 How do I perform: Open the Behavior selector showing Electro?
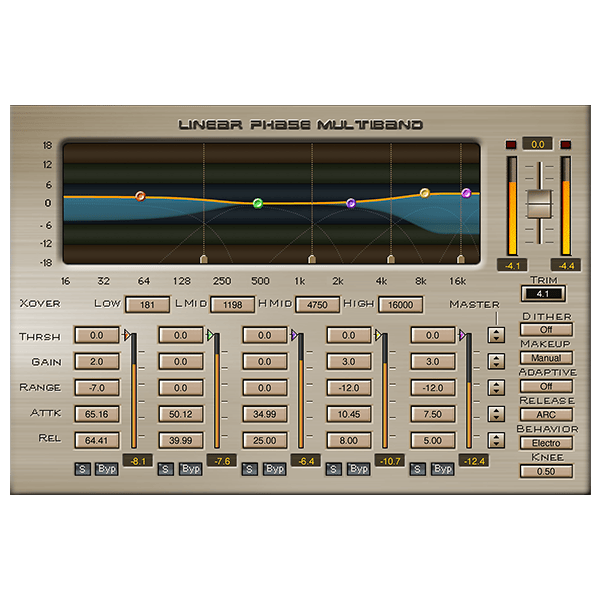click(546, 443)
